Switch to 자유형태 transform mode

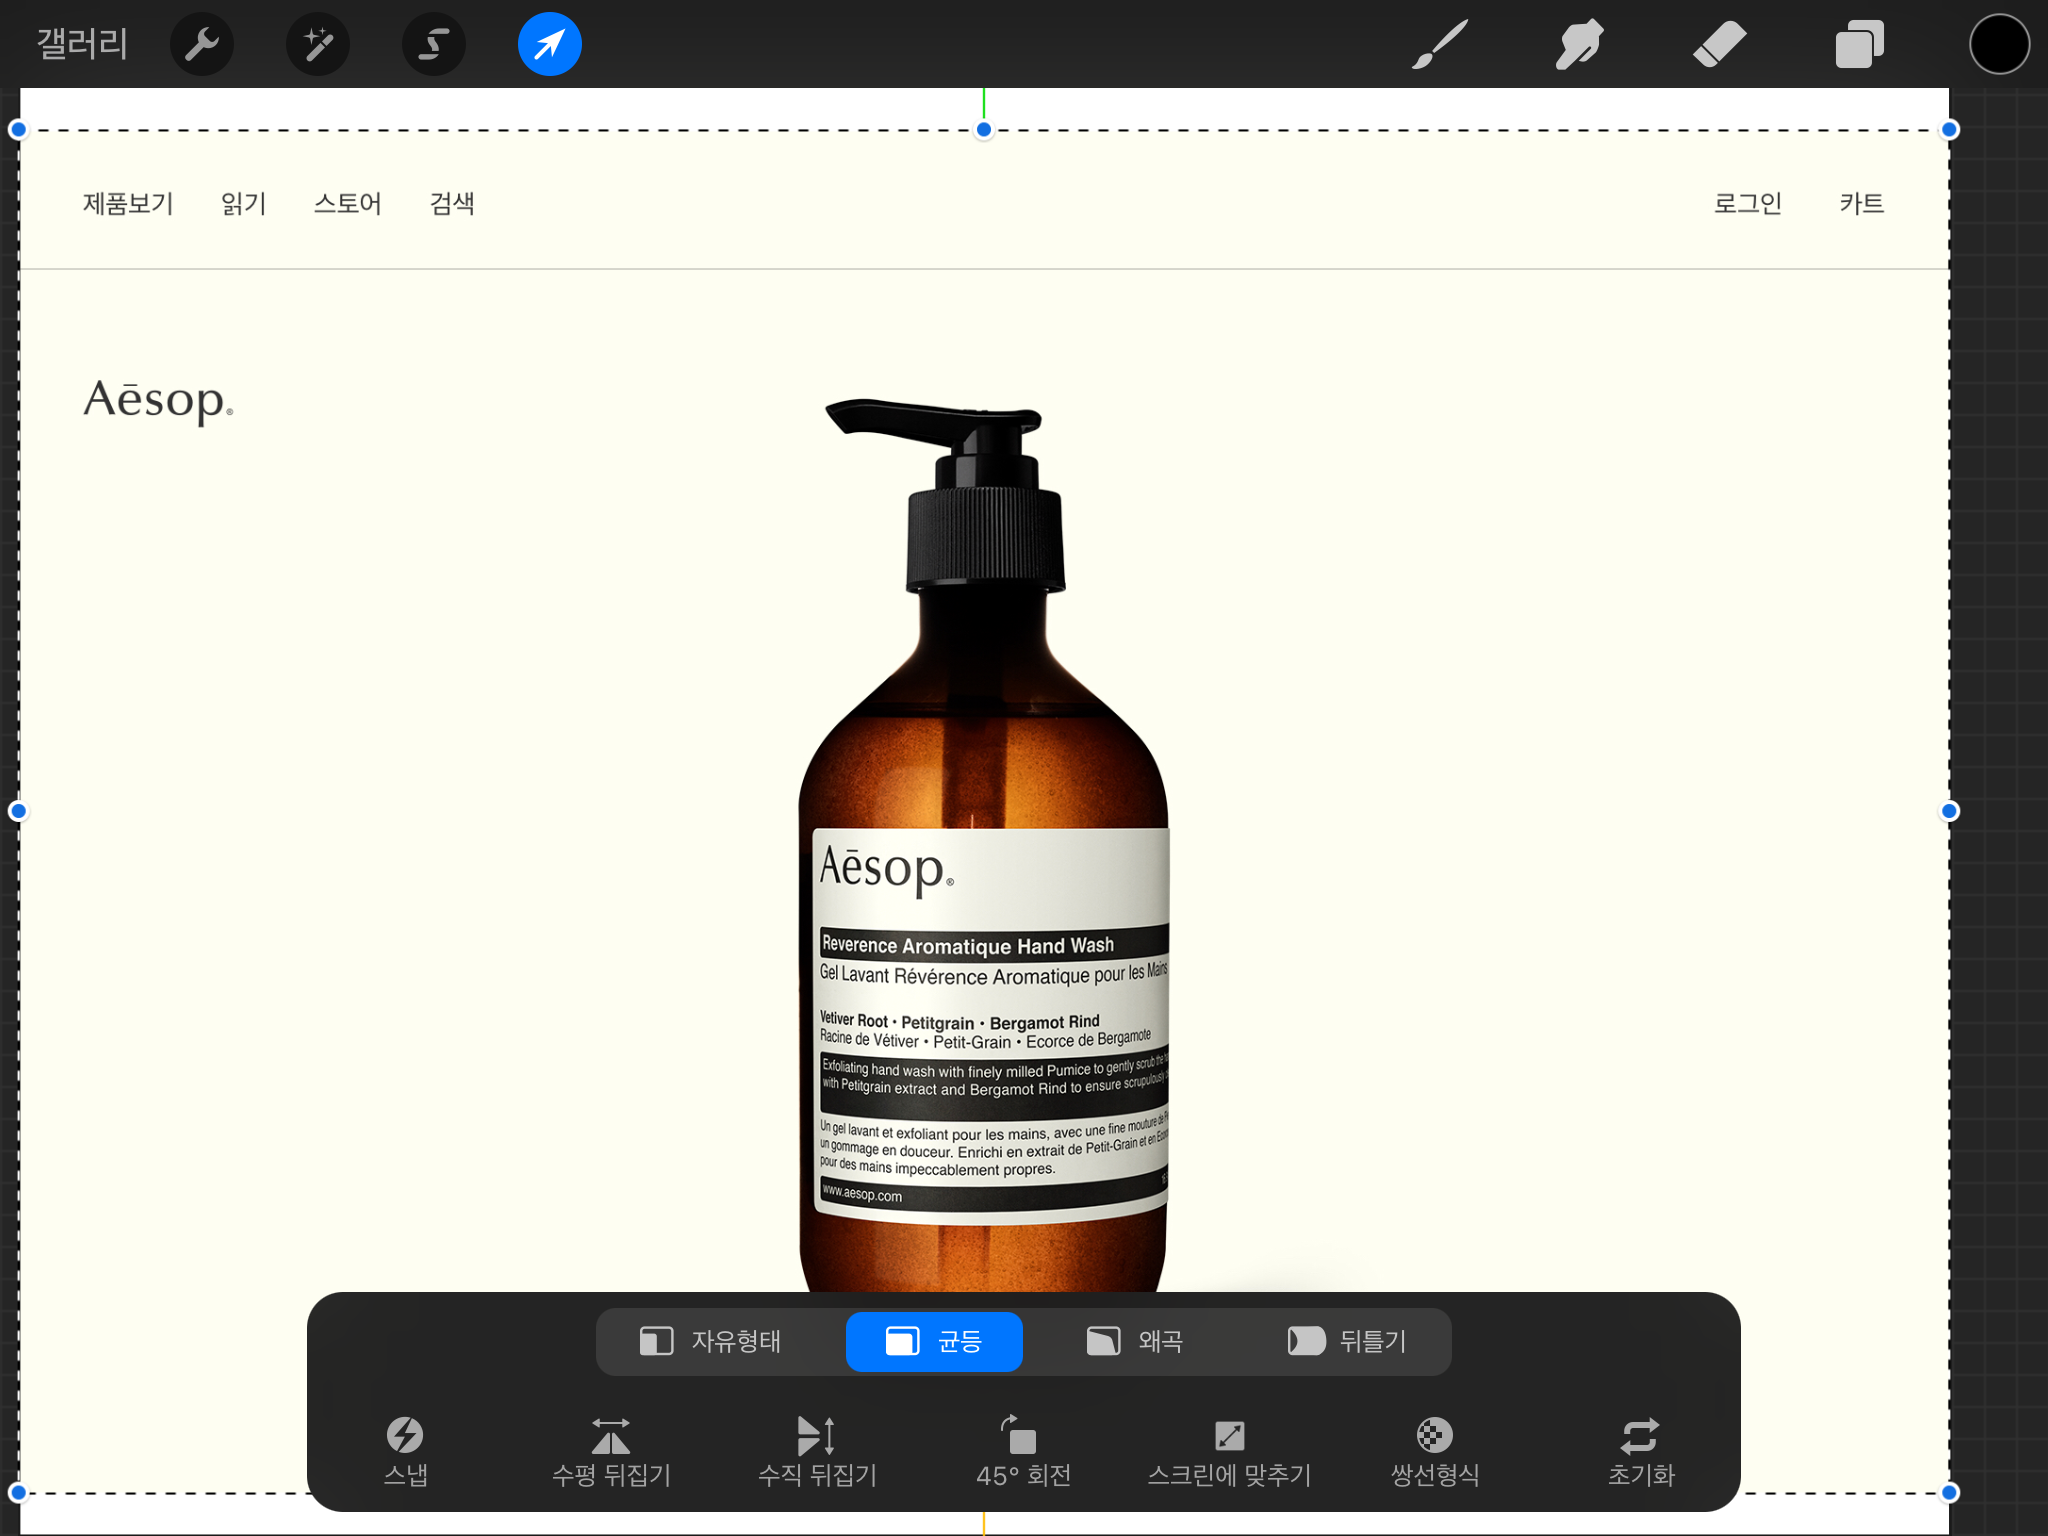coord(711,1341)
